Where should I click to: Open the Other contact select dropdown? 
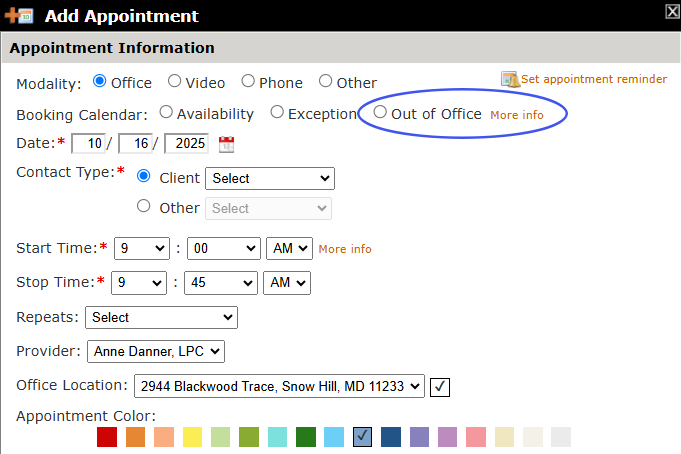pos(268,209)
